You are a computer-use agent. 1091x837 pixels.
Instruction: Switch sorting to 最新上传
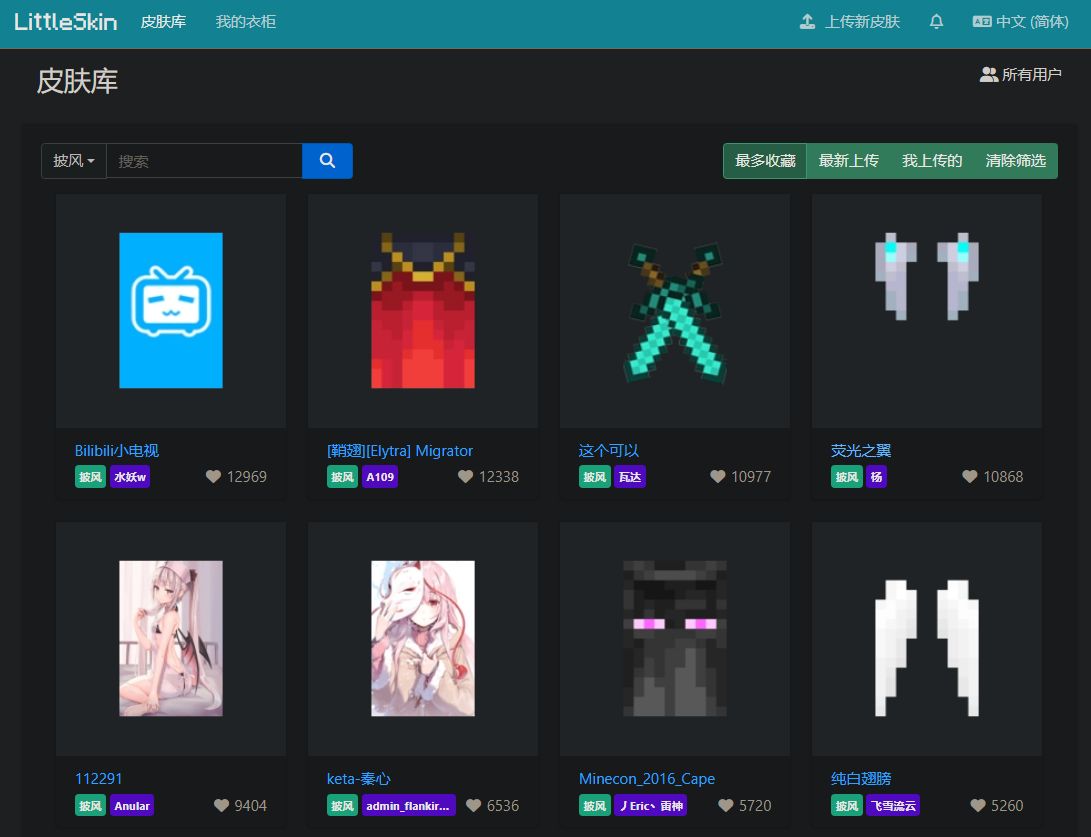tap(848, 161)
